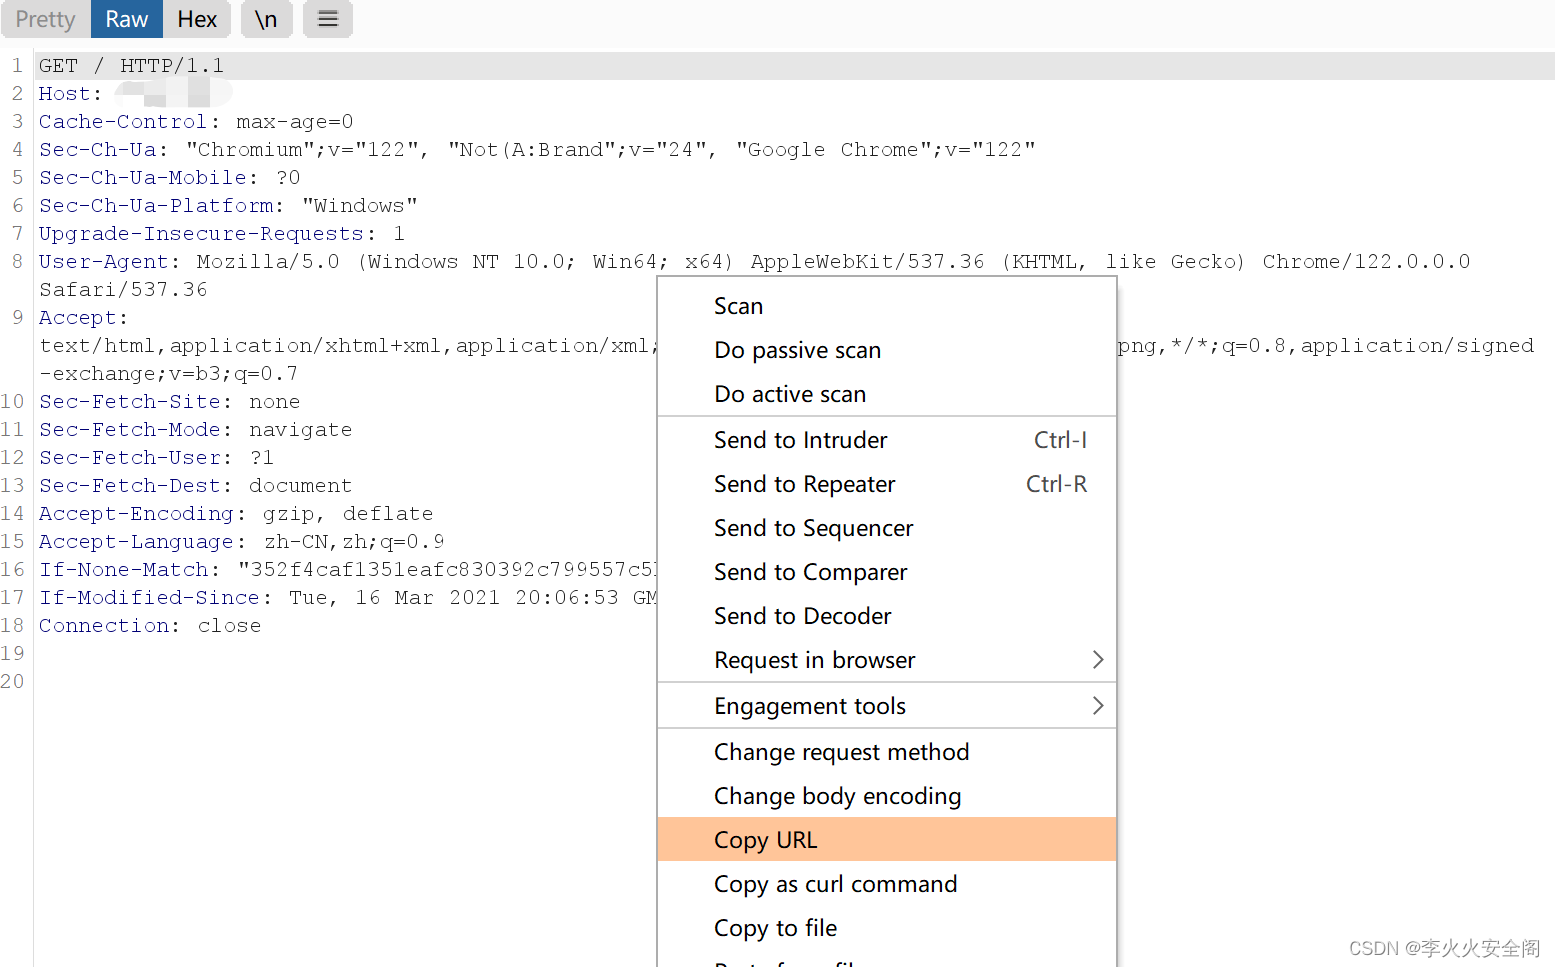Click the Cache-Control header name
Viewport: 1555px width, 967px height.
point(122,122)
